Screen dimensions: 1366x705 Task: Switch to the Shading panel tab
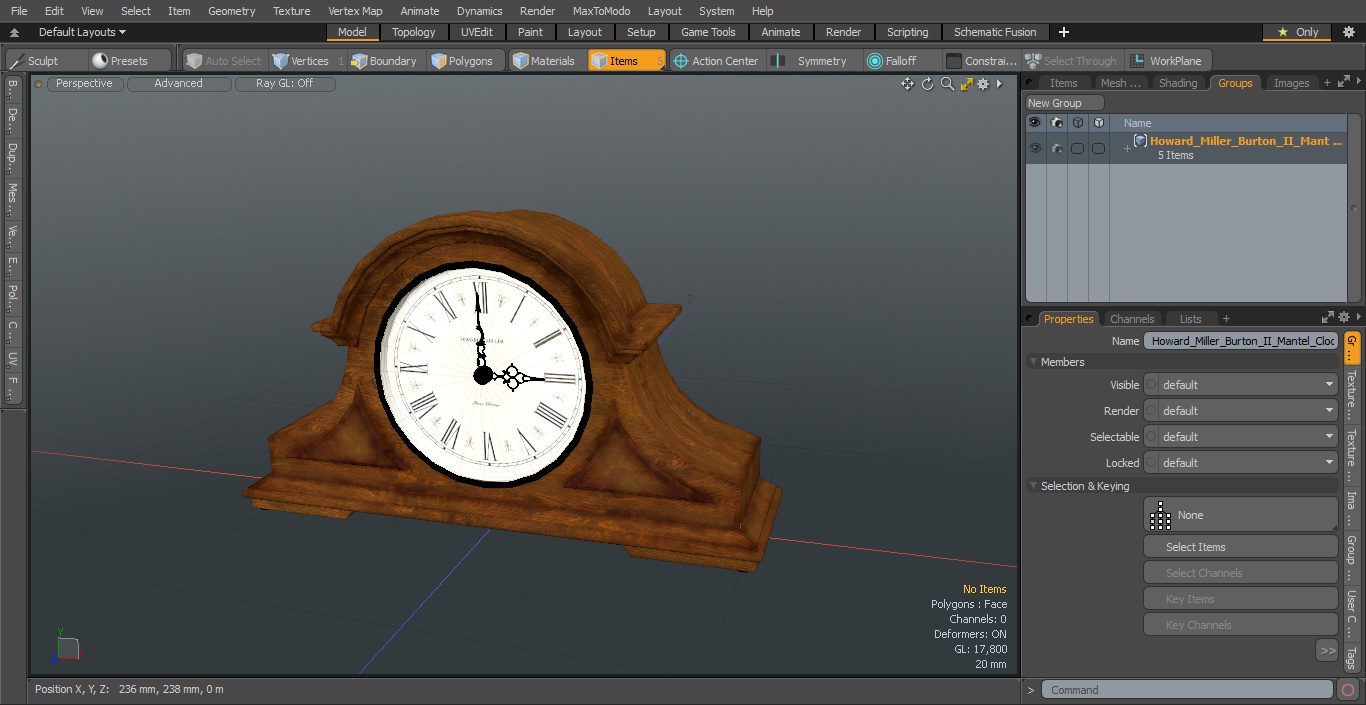coord(1178,83)
